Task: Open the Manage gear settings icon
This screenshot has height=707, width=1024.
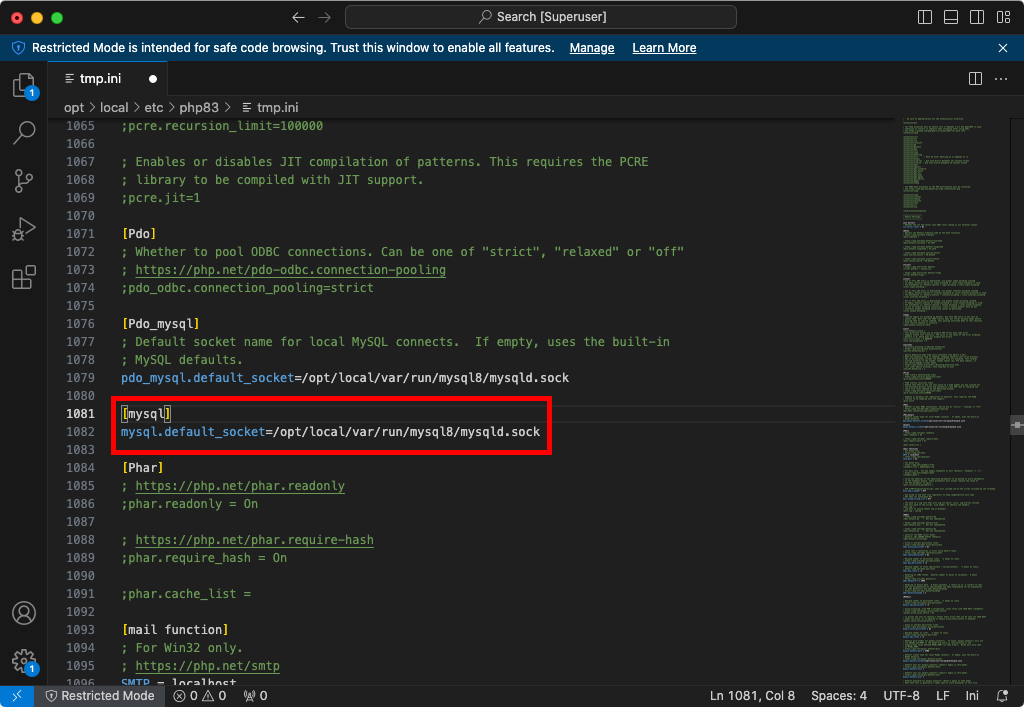Action: click(24, 661)
